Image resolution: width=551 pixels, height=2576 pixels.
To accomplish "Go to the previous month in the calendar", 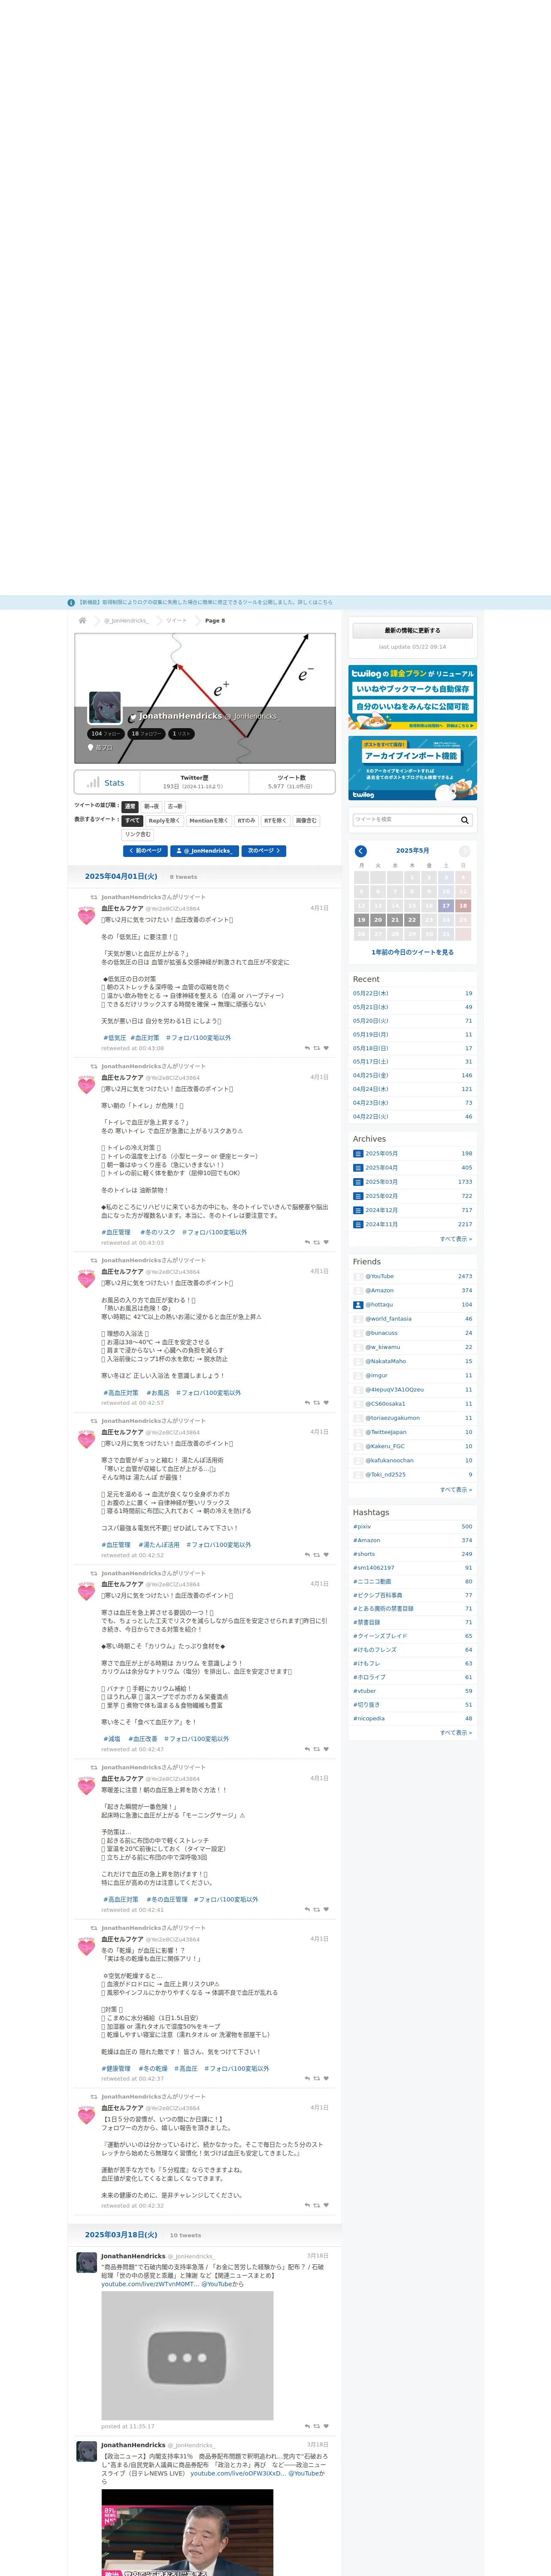I will (361, 851).
